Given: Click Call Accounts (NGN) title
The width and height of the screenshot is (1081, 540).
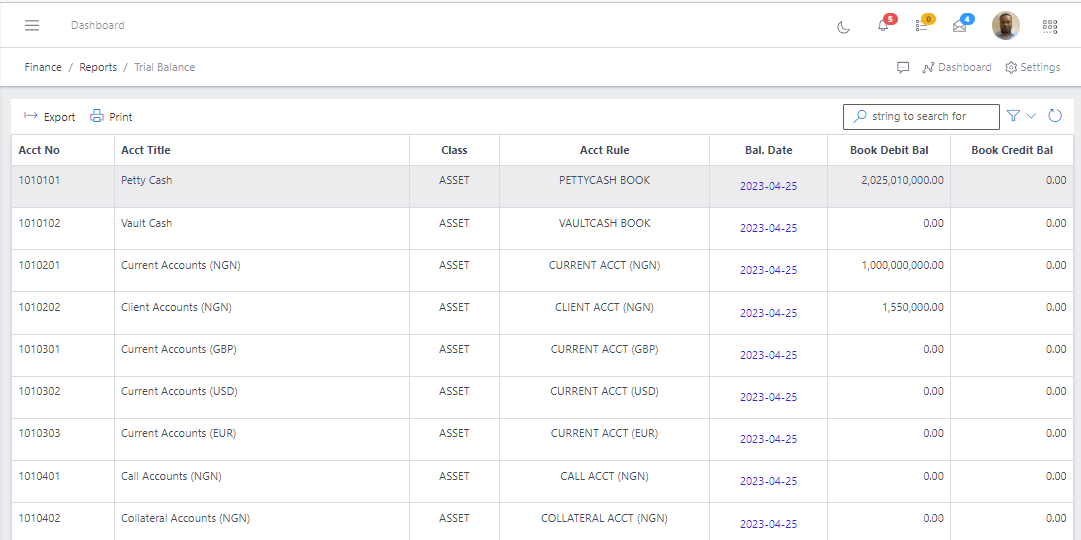Looking at the screenshot, I should (171, 477).
